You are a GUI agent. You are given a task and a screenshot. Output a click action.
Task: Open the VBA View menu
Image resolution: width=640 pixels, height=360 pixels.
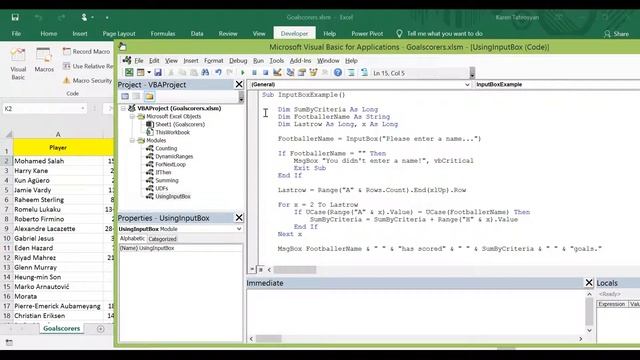click(x=171, y=60)
